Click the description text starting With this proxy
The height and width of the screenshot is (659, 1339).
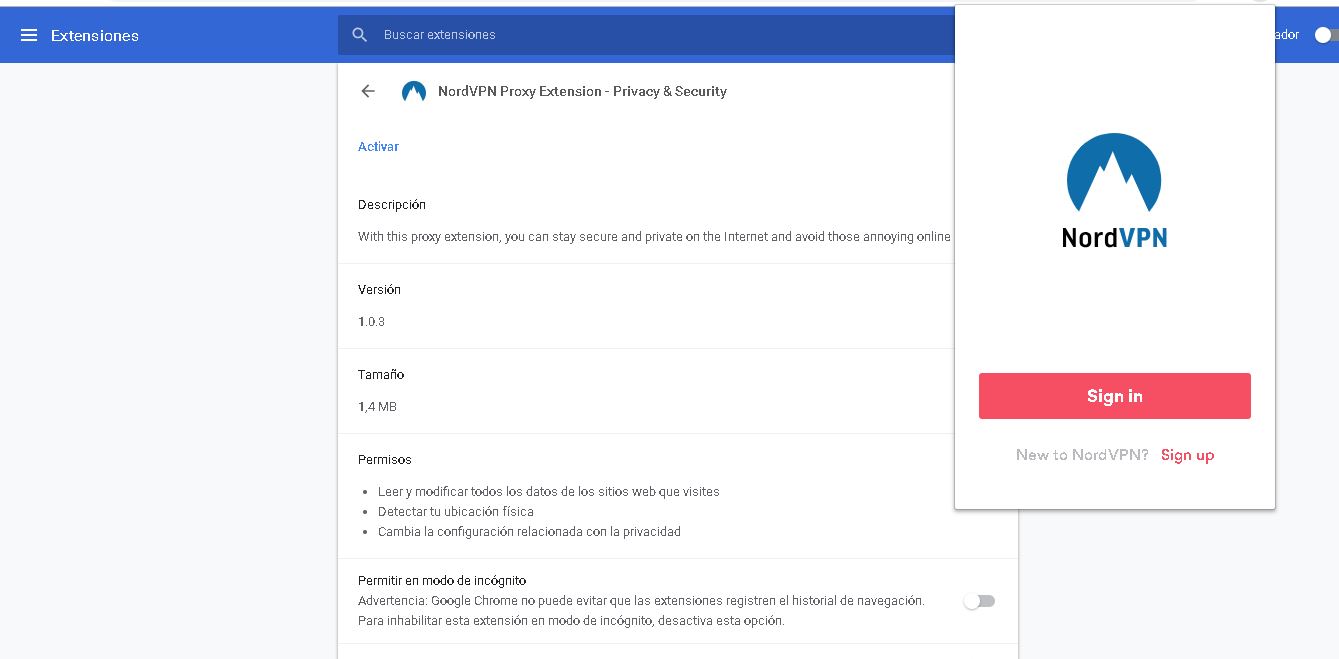(654, 237)
